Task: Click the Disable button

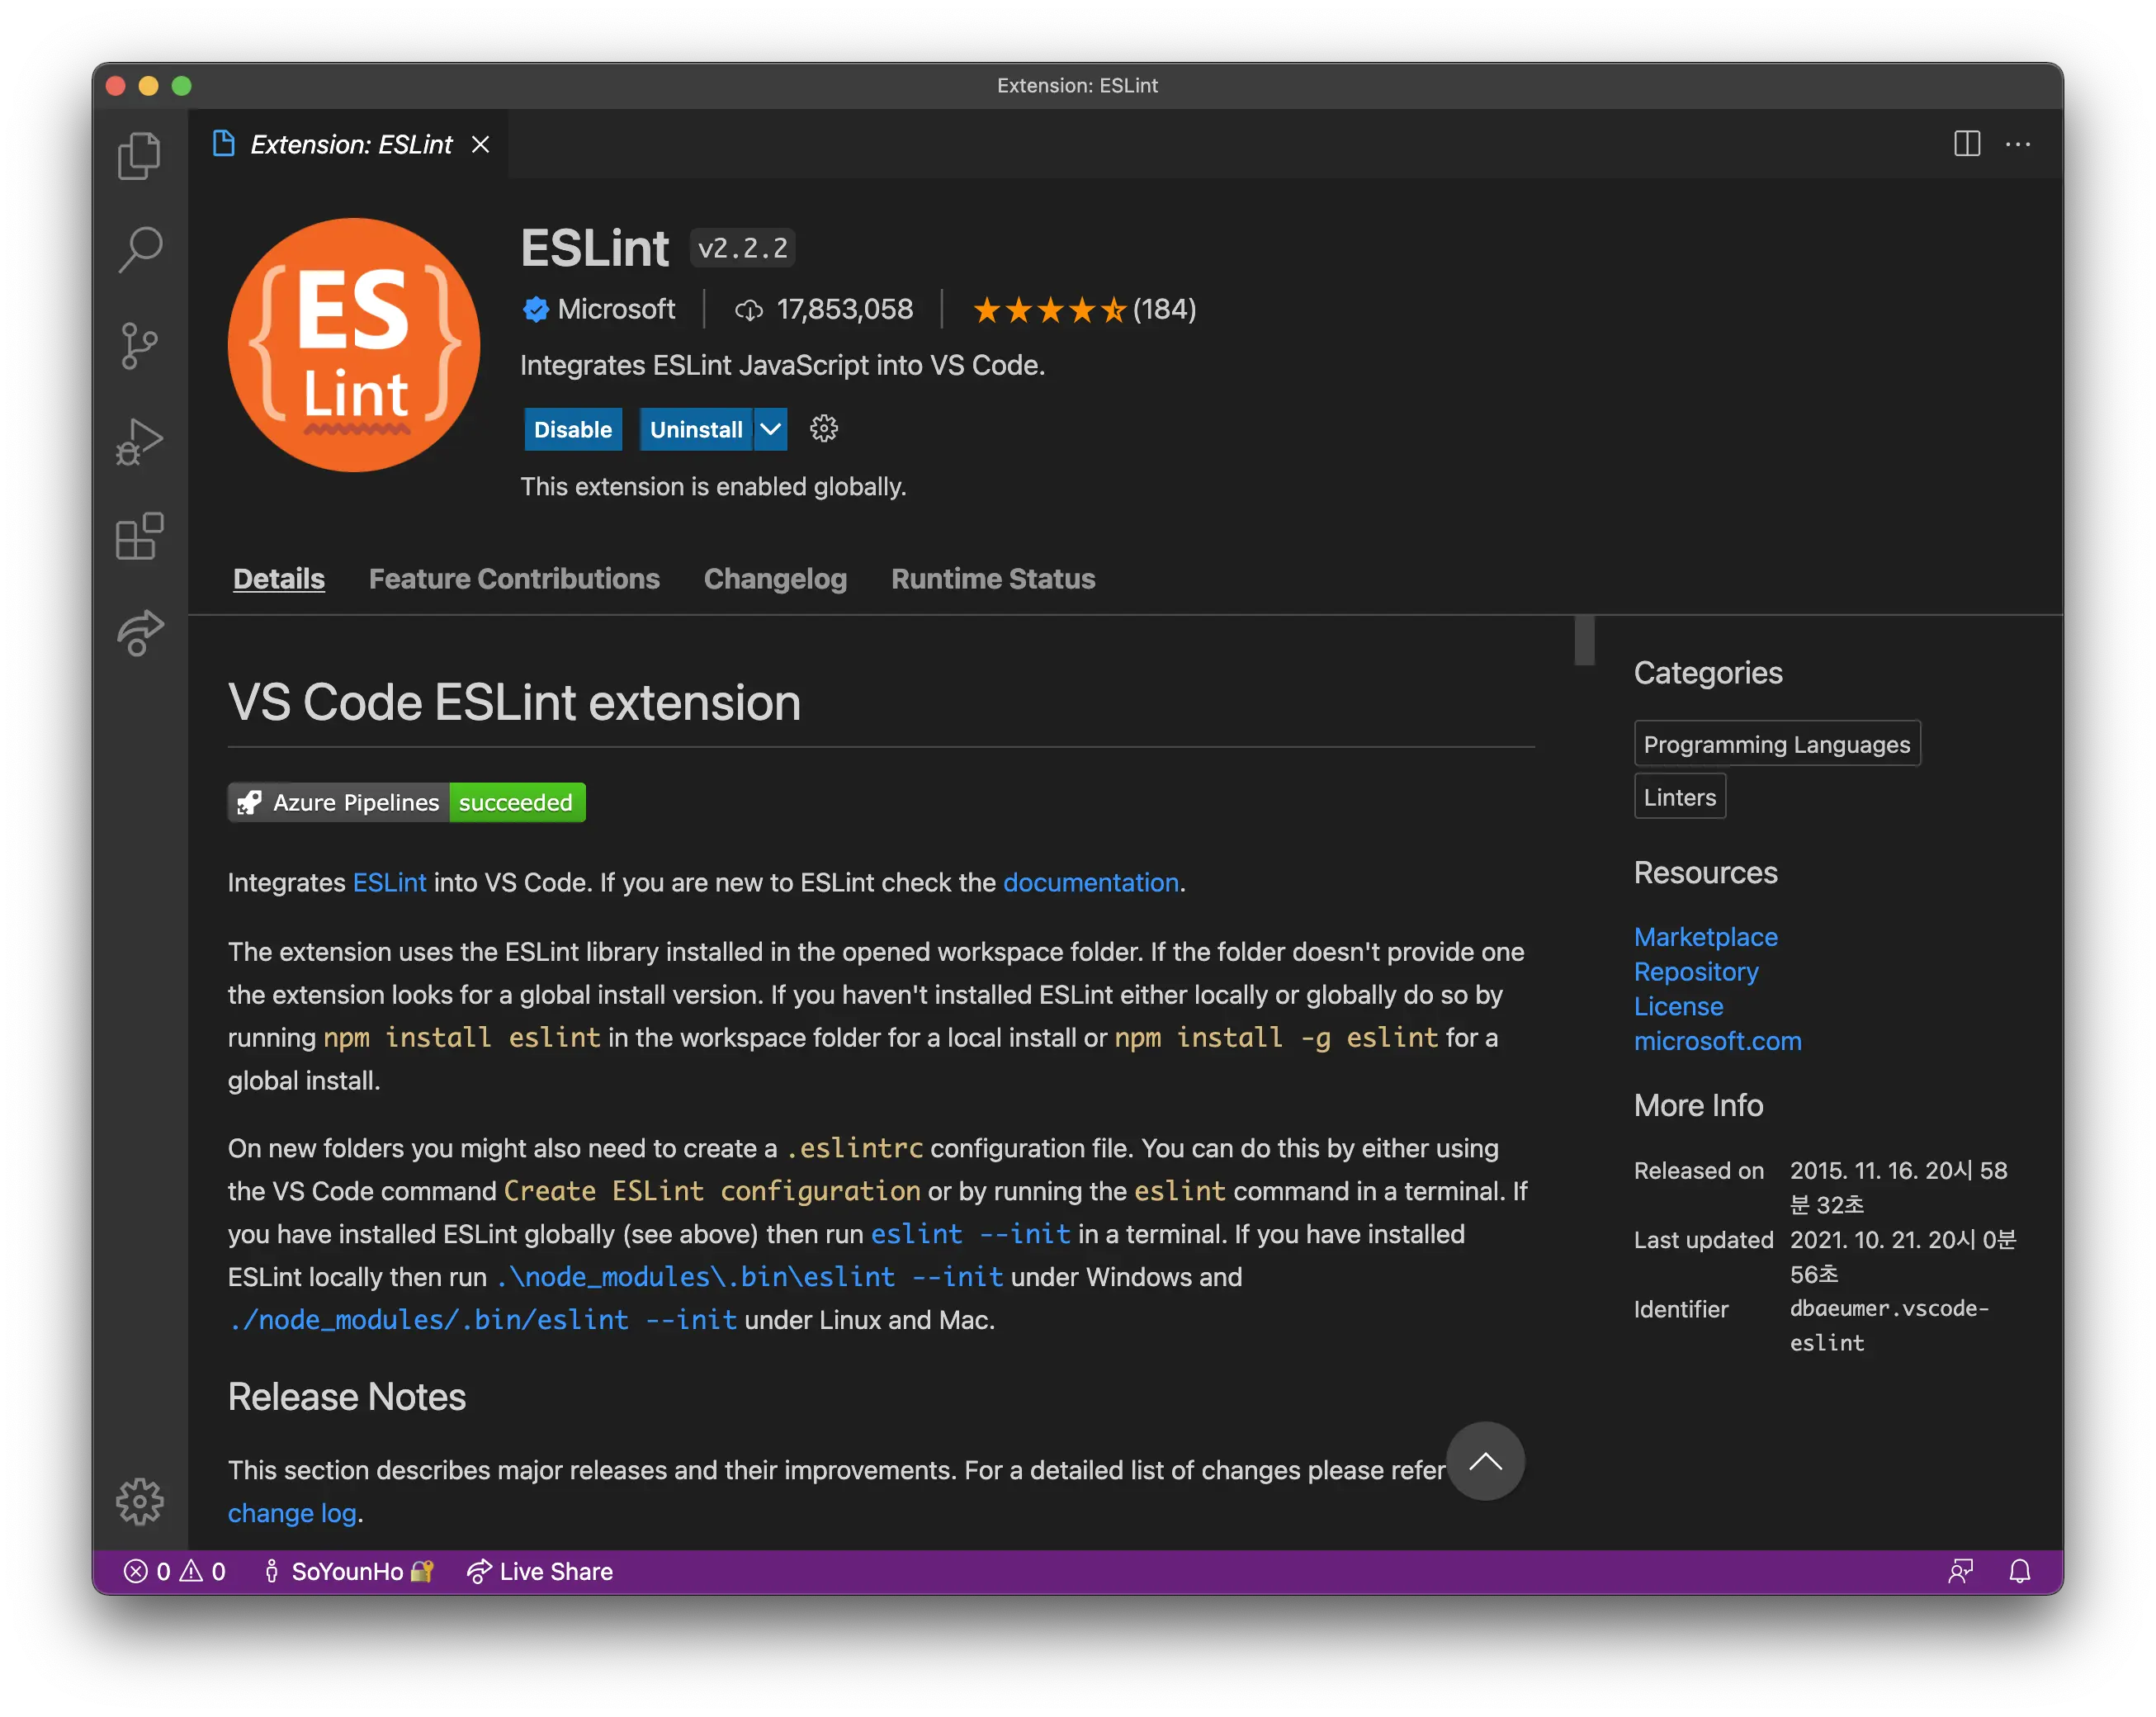Action: 573,429
